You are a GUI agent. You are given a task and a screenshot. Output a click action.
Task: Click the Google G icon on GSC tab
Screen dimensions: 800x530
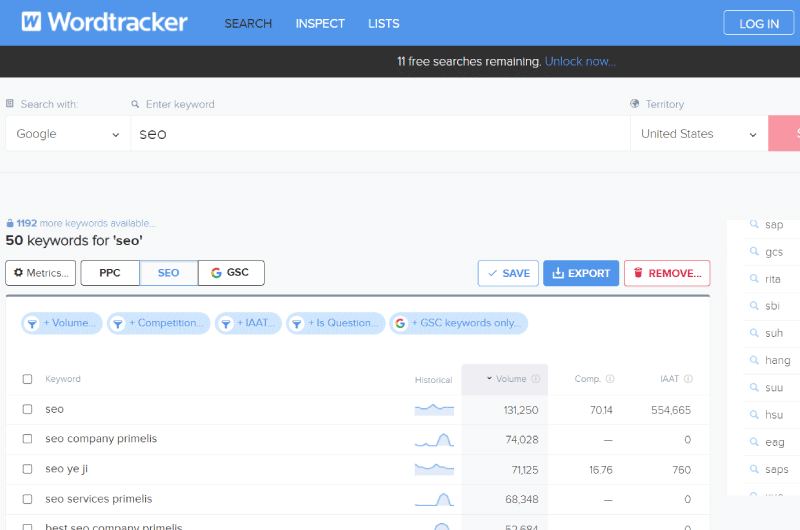[x=216, y=273]
